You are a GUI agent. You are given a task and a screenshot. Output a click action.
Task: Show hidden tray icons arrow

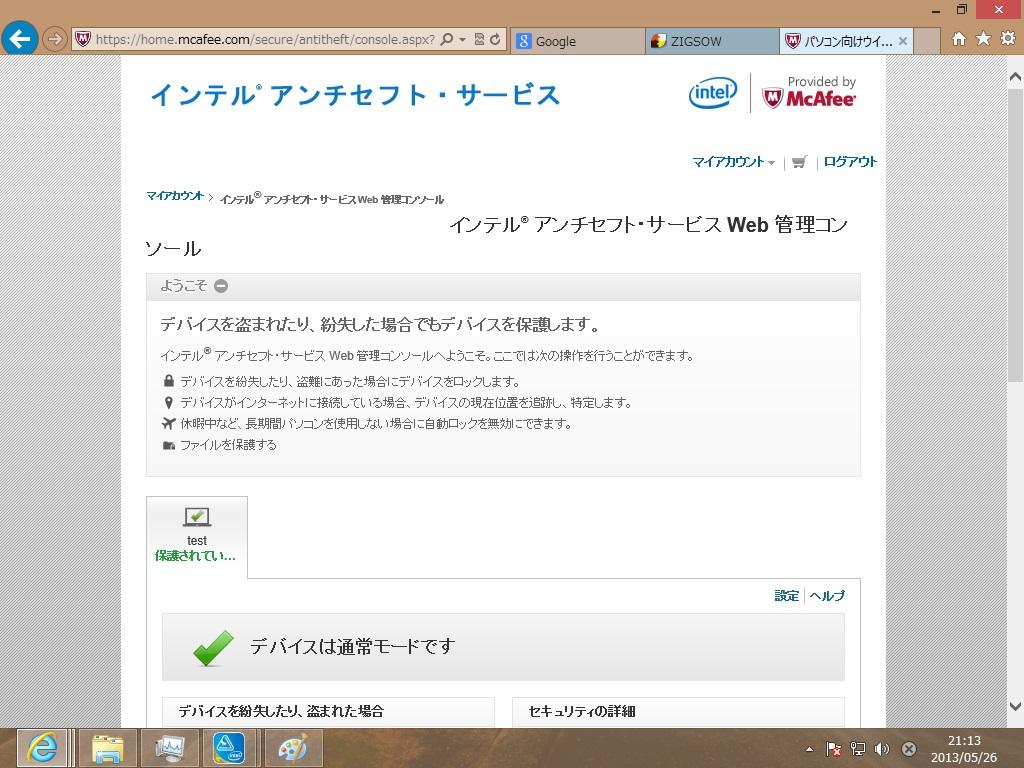click(810, 749)
